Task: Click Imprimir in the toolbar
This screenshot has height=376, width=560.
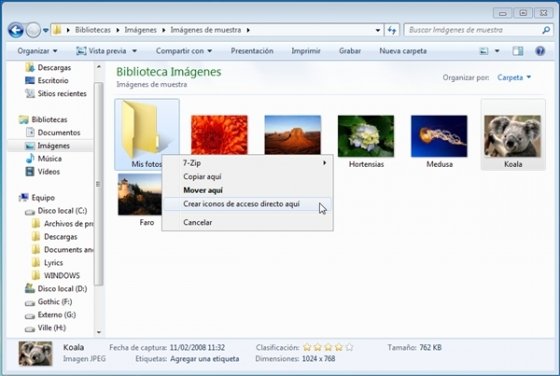Action: point(306,51)
